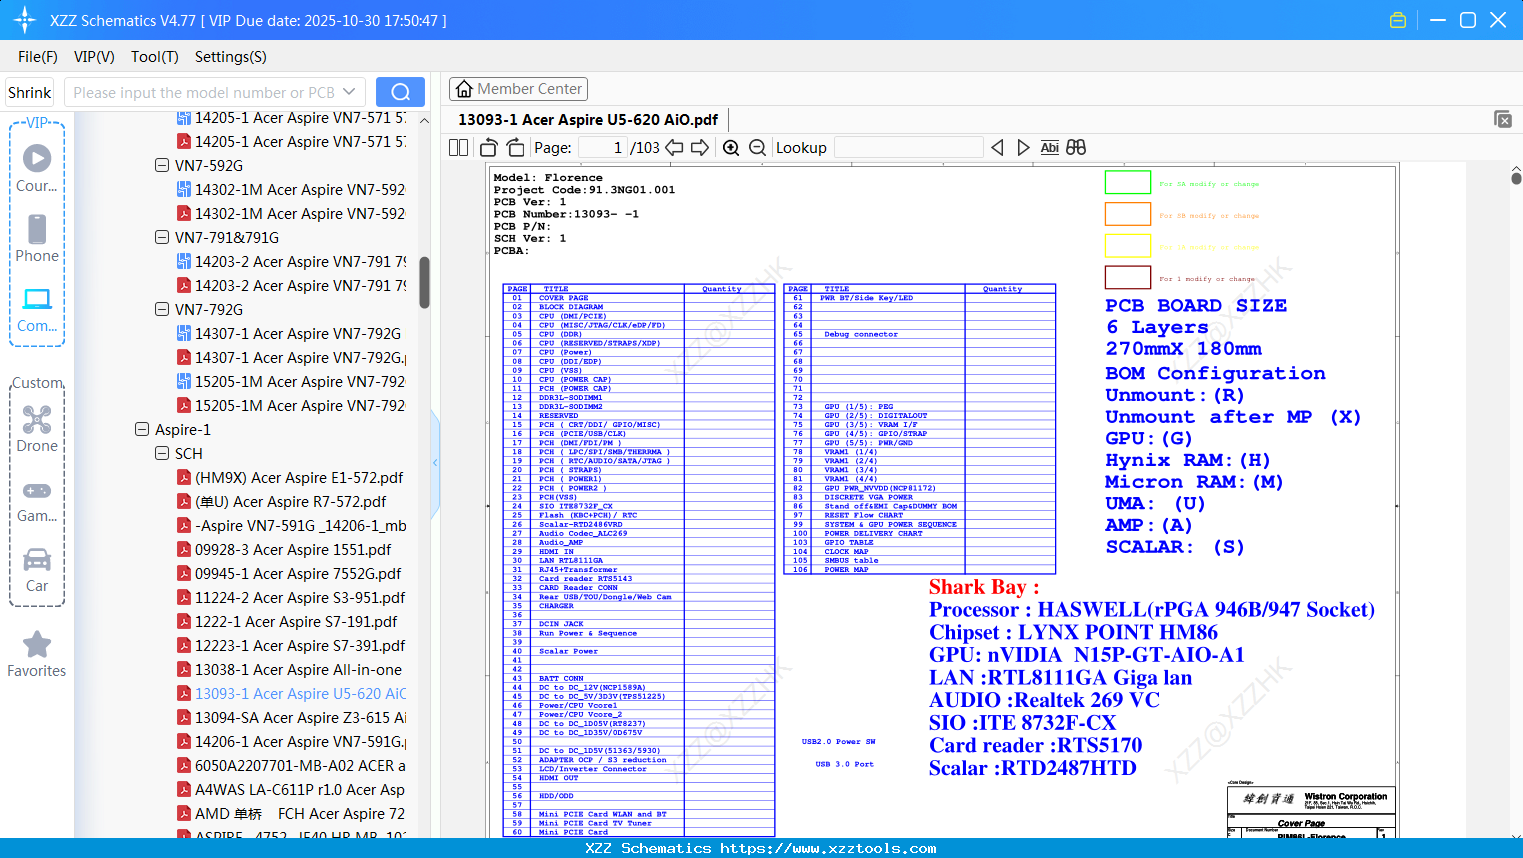
Task: Open 09928-3 Acer Aspire 1551.pdf
Action: [293, 549]
